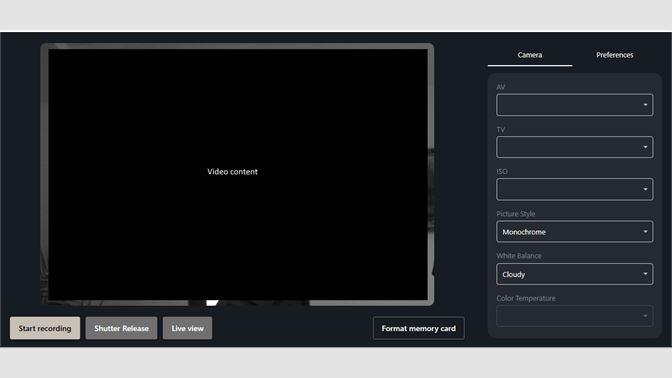
Task: Open the AV dropdown
Action: point(575,105)
